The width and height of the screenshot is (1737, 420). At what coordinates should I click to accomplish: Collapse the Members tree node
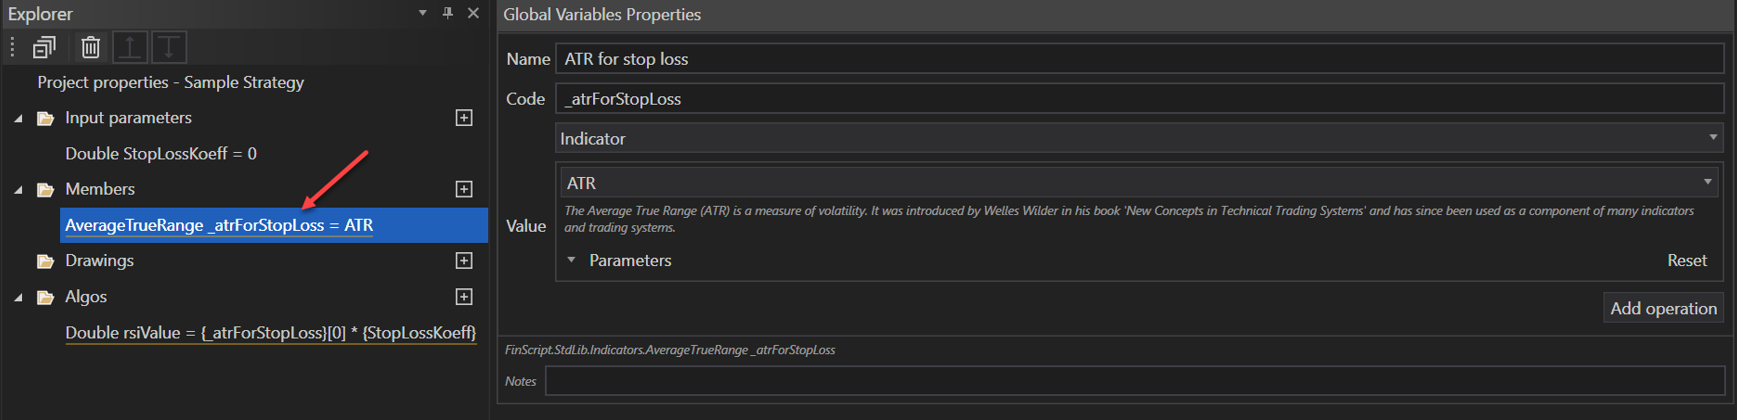click(18, 189)
